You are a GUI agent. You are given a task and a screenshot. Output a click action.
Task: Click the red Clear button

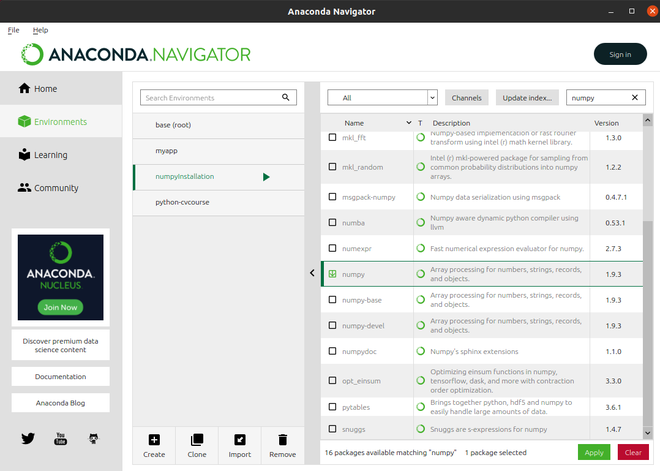pyautogui.click(x=633, y=452)
